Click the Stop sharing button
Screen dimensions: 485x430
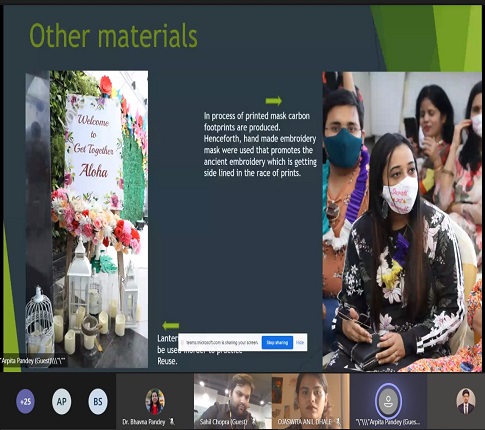(277, 342)
